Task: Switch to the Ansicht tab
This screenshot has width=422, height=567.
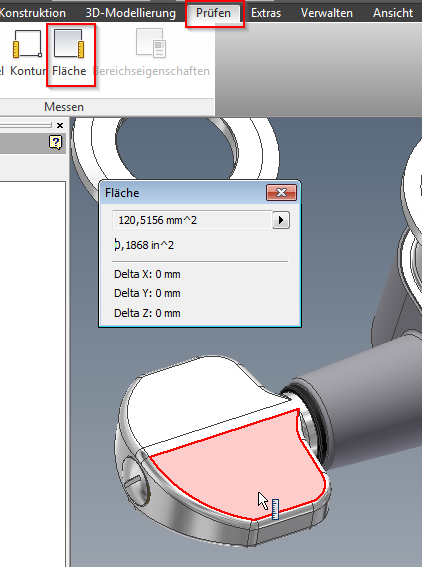Action: tap(393, 13)
